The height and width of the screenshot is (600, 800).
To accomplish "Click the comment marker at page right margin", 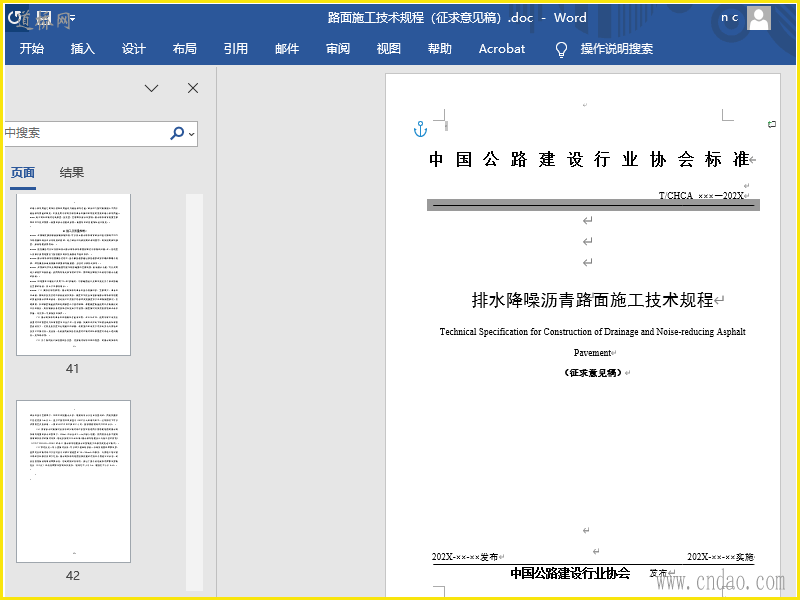I will [x=772, y=124].
